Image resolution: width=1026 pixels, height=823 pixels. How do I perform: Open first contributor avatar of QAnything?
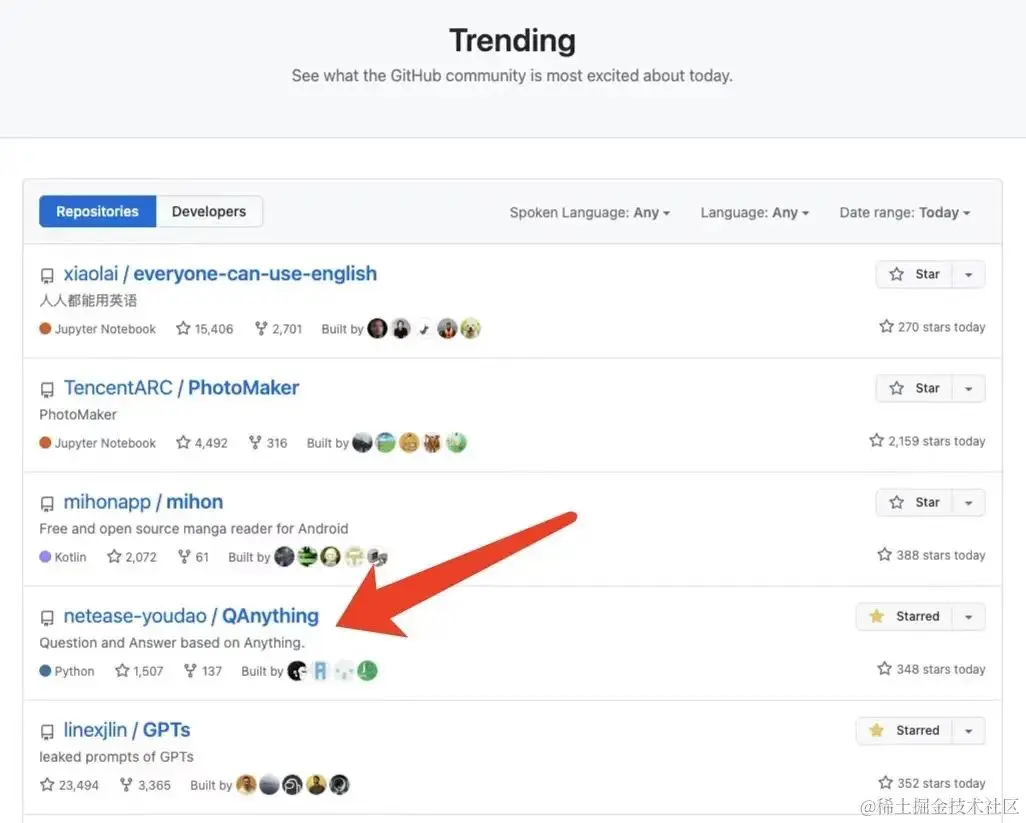pos(297,671)
